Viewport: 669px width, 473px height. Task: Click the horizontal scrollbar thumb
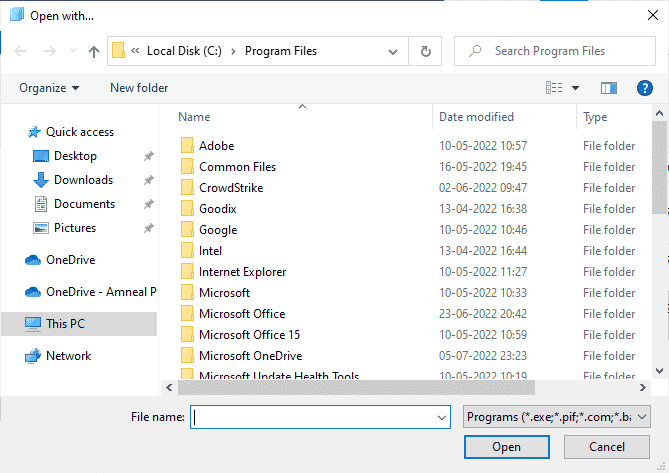[x=356, y=387]
